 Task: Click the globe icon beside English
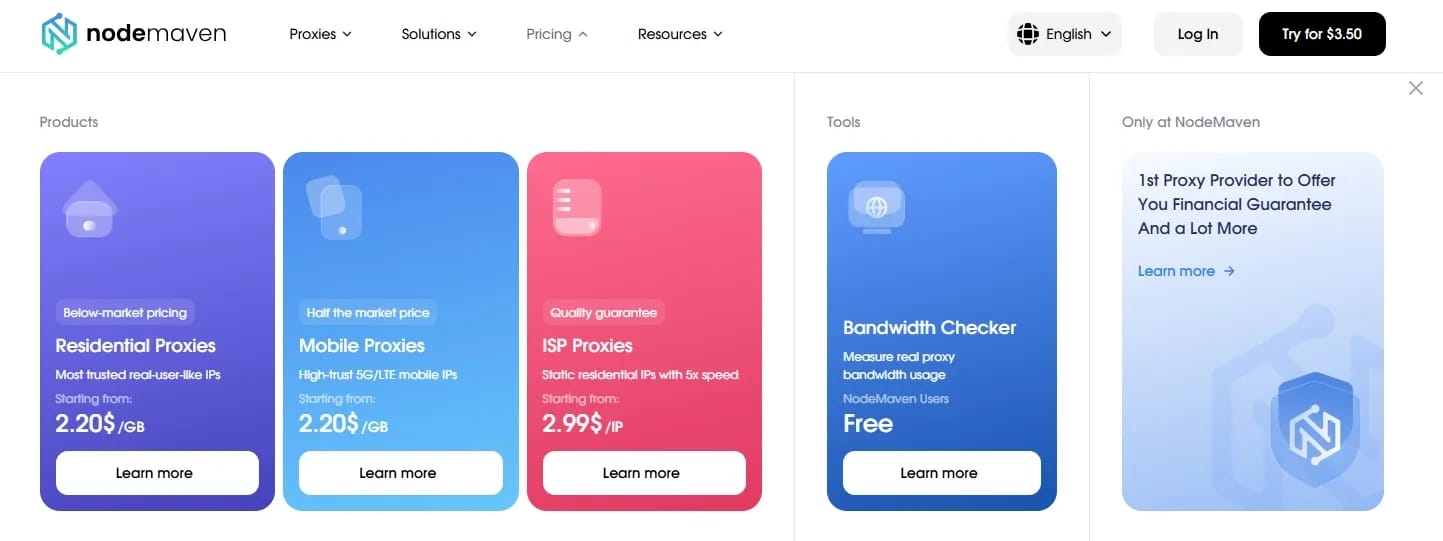tap(1028, 34)
